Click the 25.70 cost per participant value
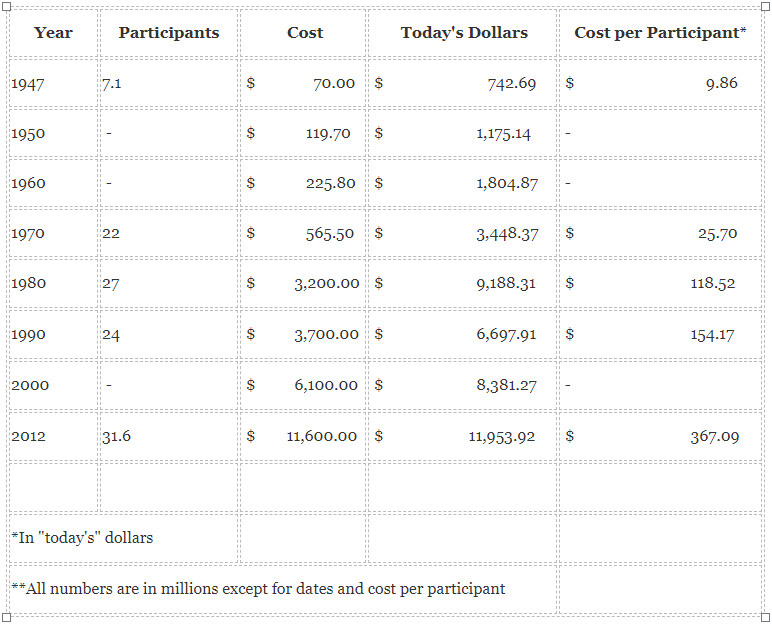 click(x=717, y=233)
